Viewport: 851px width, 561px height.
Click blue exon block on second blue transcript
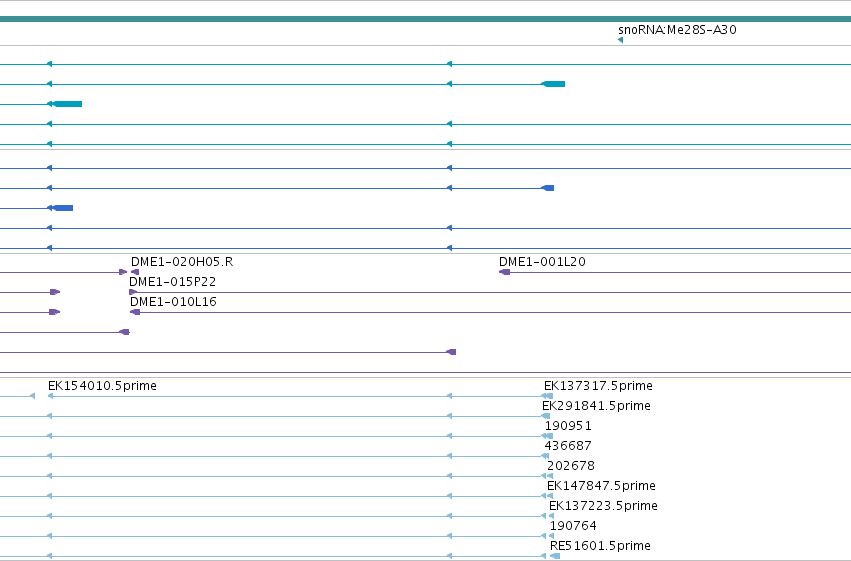click(548, 188)
